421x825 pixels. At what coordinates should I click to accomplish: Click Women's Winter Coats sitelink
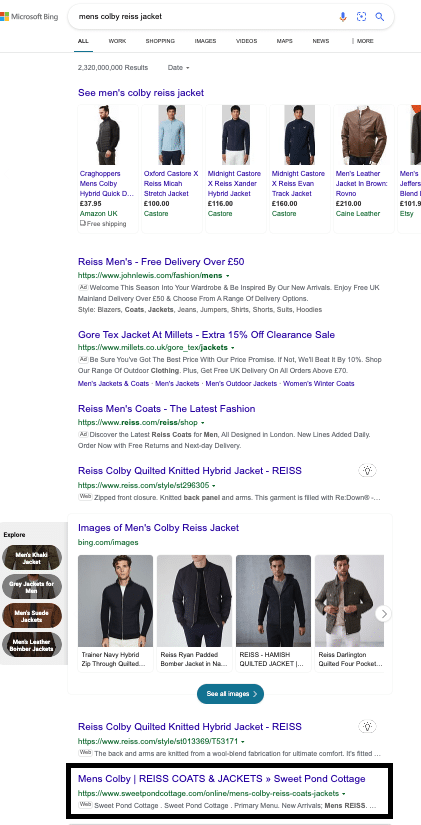pos(319,384)
